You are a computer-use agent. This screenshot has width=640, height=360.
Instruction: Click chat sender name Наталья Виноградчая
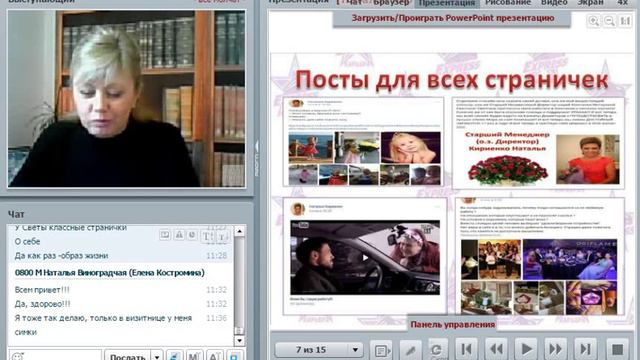click(x=109, y=273)
